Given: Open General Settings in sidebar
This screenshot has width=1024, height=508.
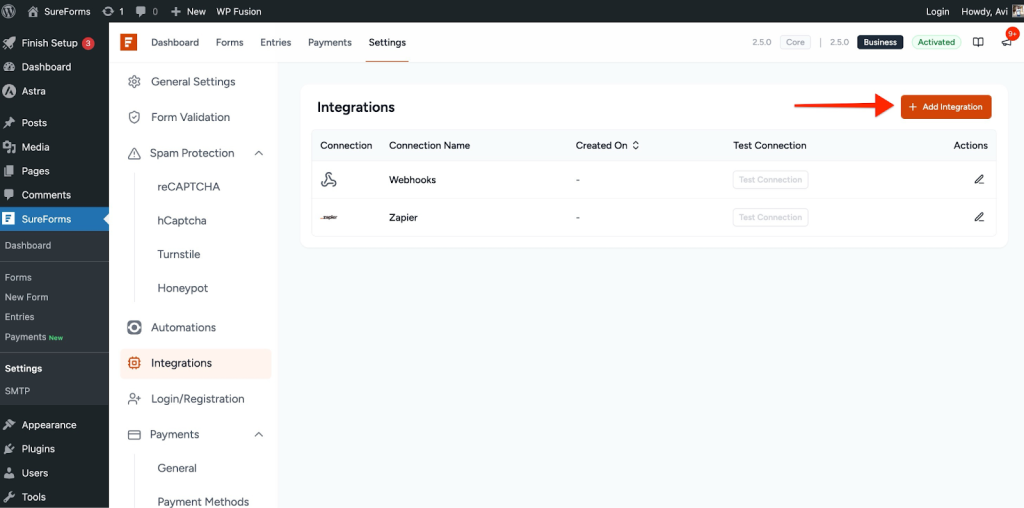Looking at the screenshot, I should pyautogui.click(x=193, y=81).
